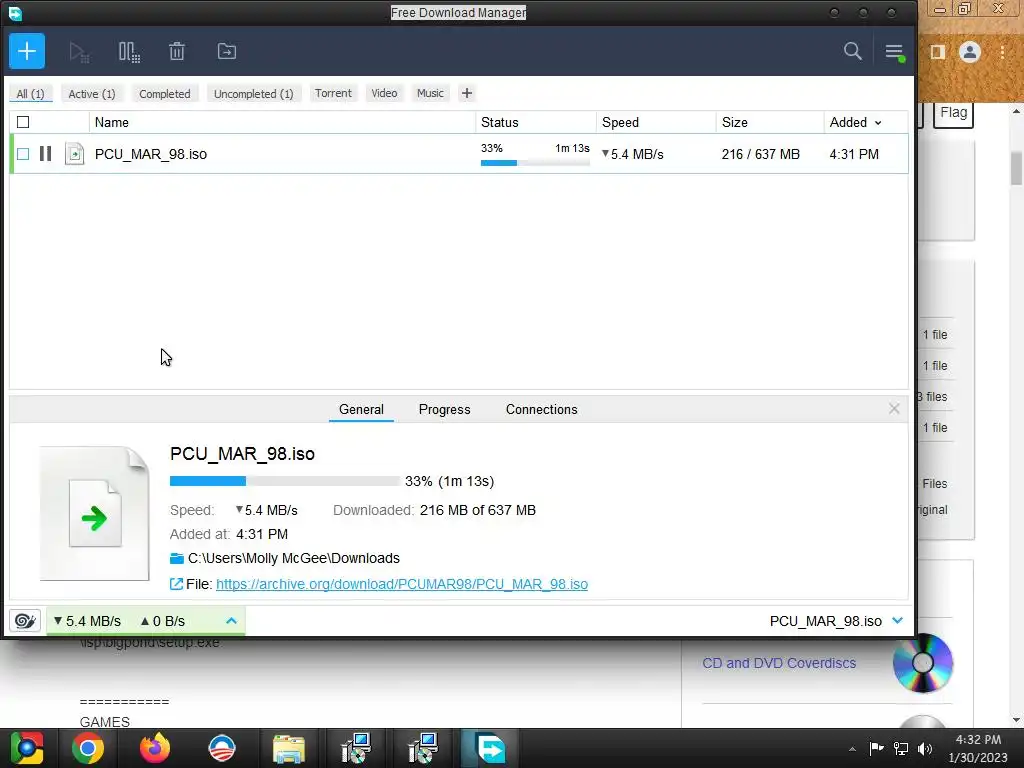Check the PCU_MAR_98.iso row checkbox
Image resolution: width=1024 pixels, height=768 pixels.
coord(23,154)
